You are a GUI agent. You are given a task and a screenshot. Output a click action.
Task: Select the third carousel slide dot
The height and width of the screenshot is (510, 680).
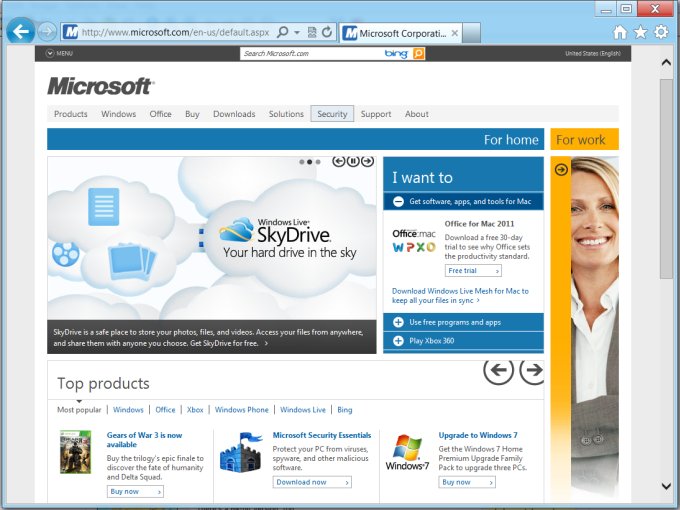[318, 162]
